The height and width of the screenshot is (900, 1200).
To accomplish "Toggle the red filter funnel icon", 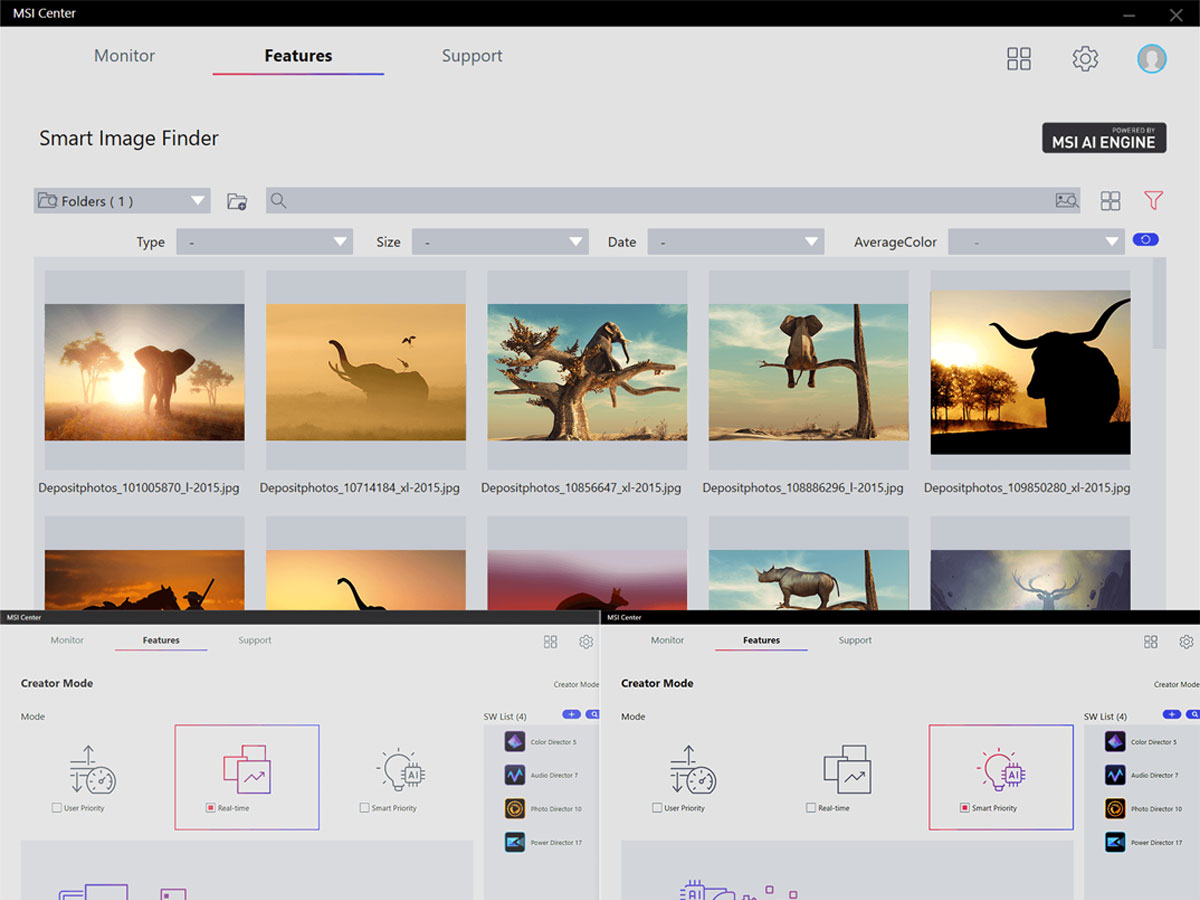I will coord(1153,201).
